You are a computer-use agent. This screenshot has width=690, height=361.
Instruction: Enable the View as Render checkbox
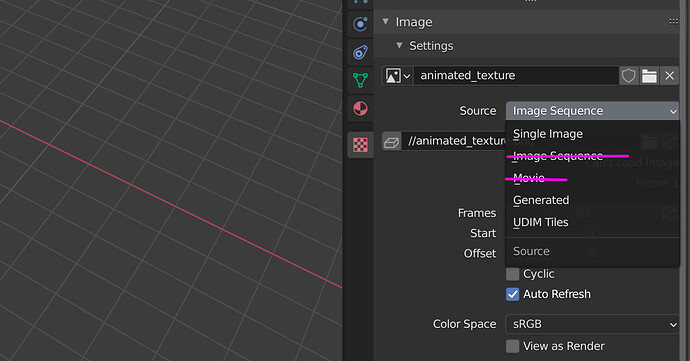click(512, 346)
